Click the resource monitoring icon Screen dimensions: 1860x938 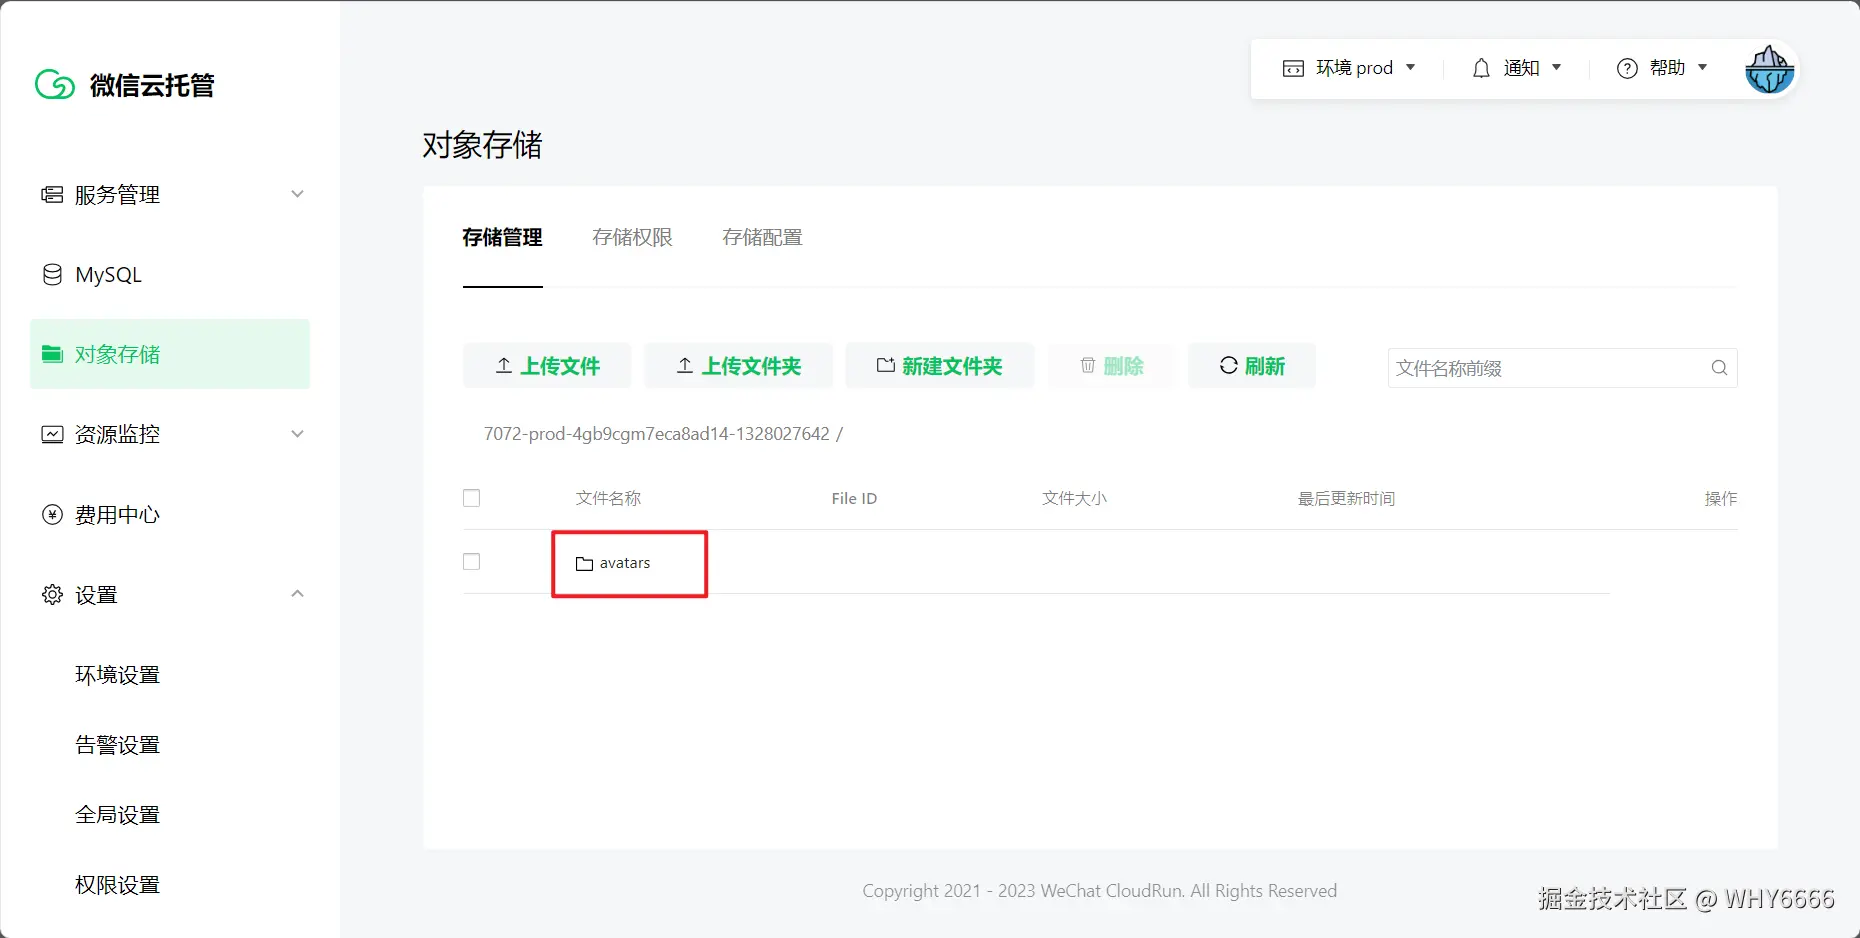tap(52, 434)
